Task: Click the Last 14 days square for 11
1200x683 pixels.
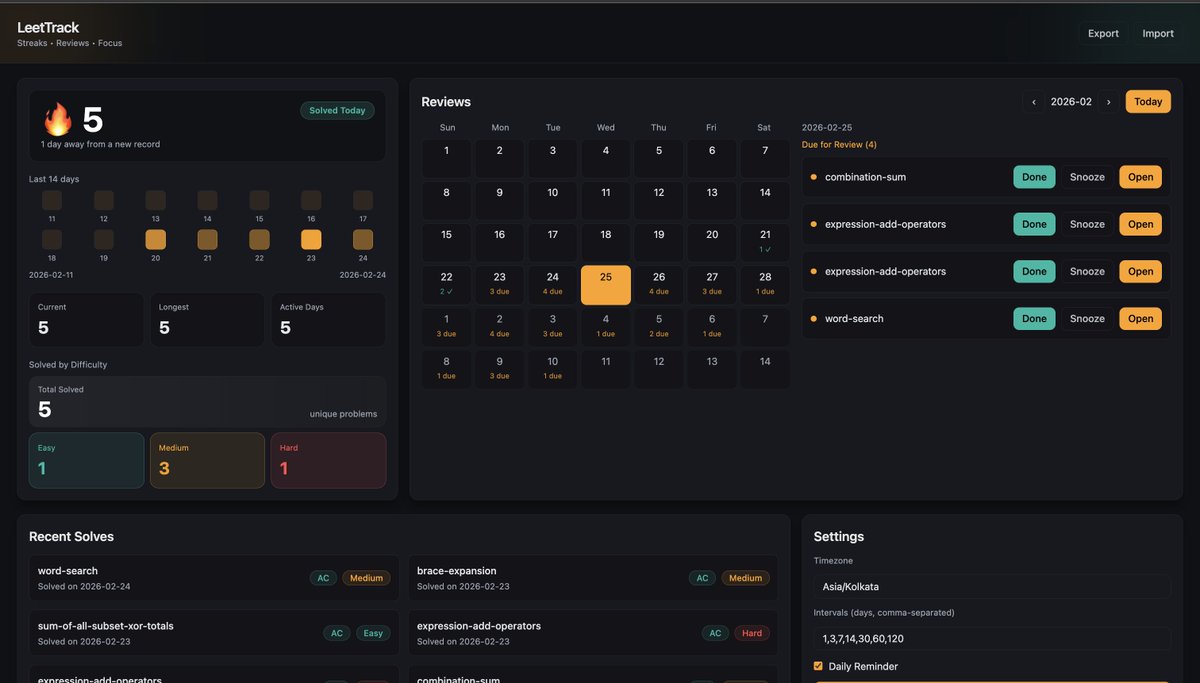Action: (x=52, y=200)
